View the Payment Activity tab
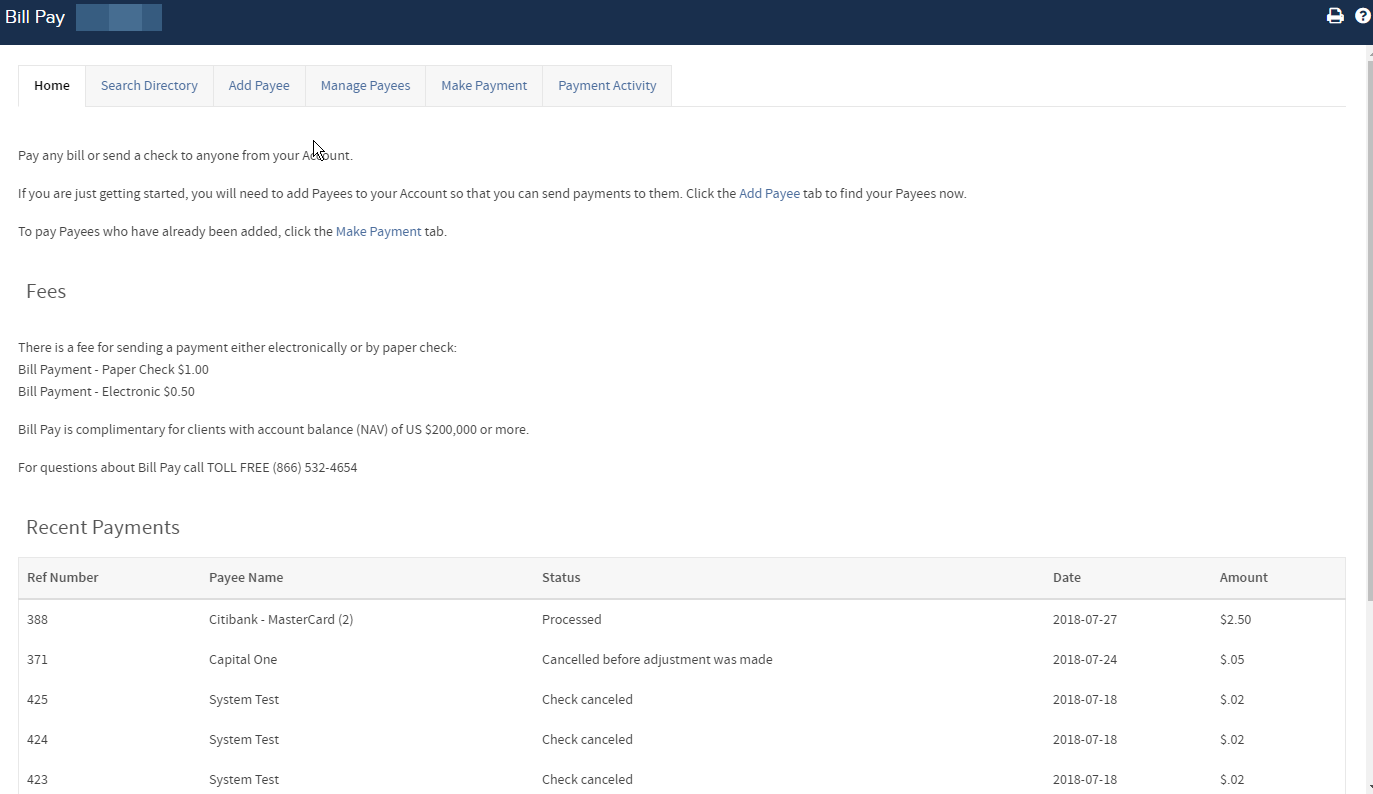 tap(607, 86)
